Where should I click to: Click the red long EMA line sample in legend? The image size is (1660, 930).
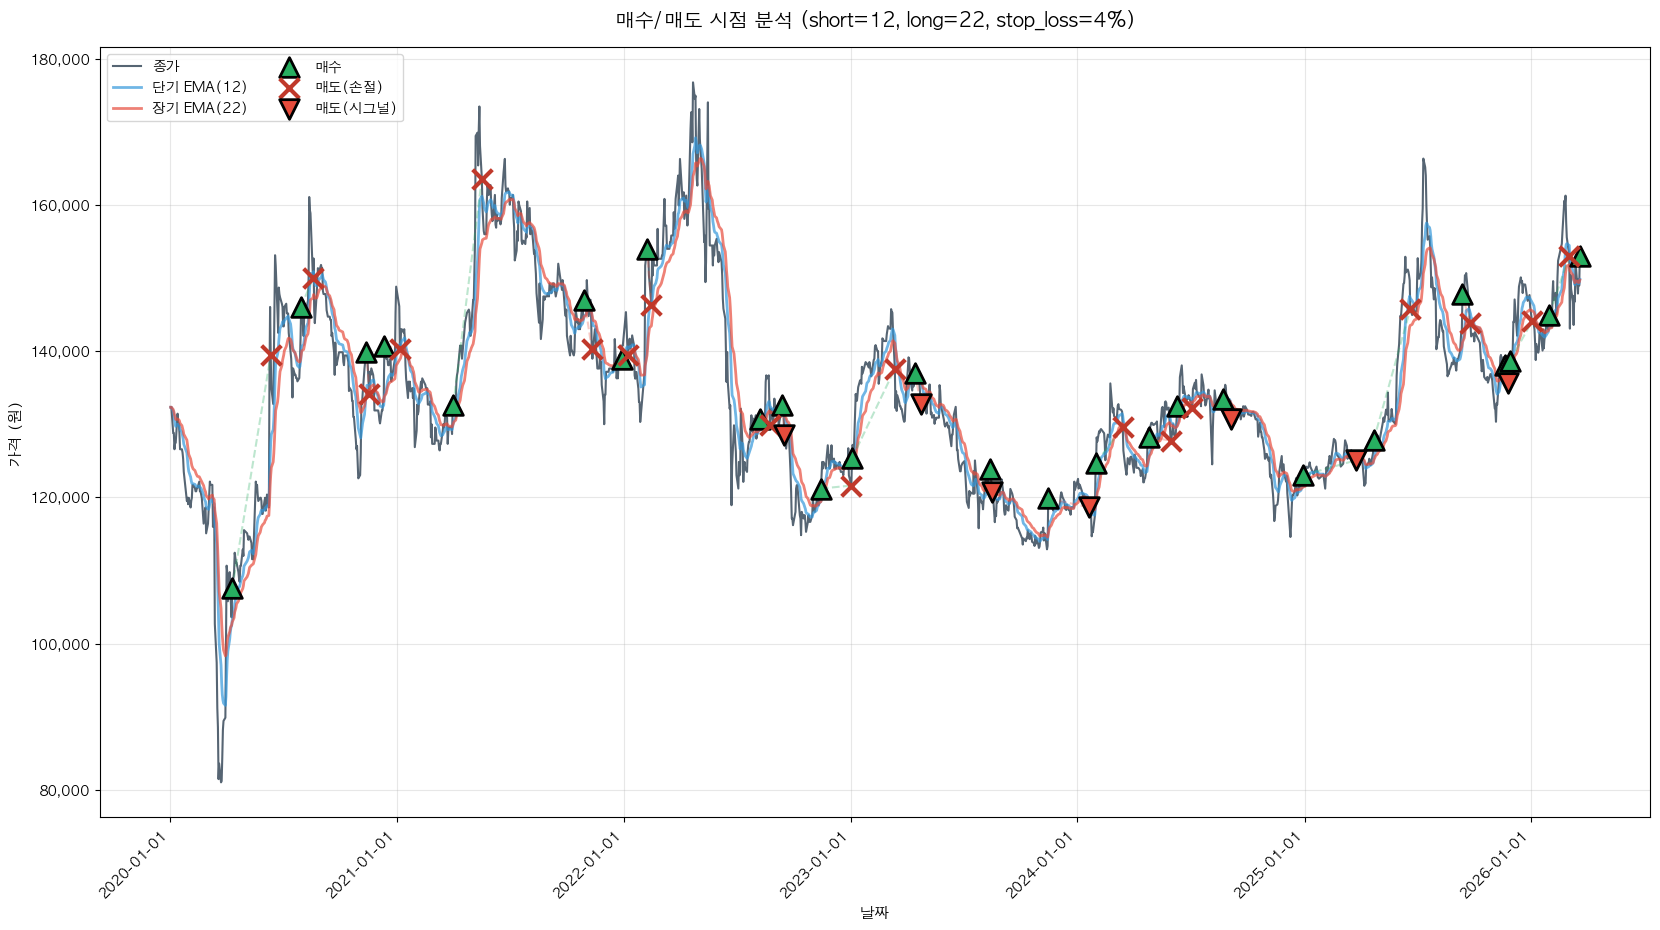pyautogui.click(x=128, y=108)
